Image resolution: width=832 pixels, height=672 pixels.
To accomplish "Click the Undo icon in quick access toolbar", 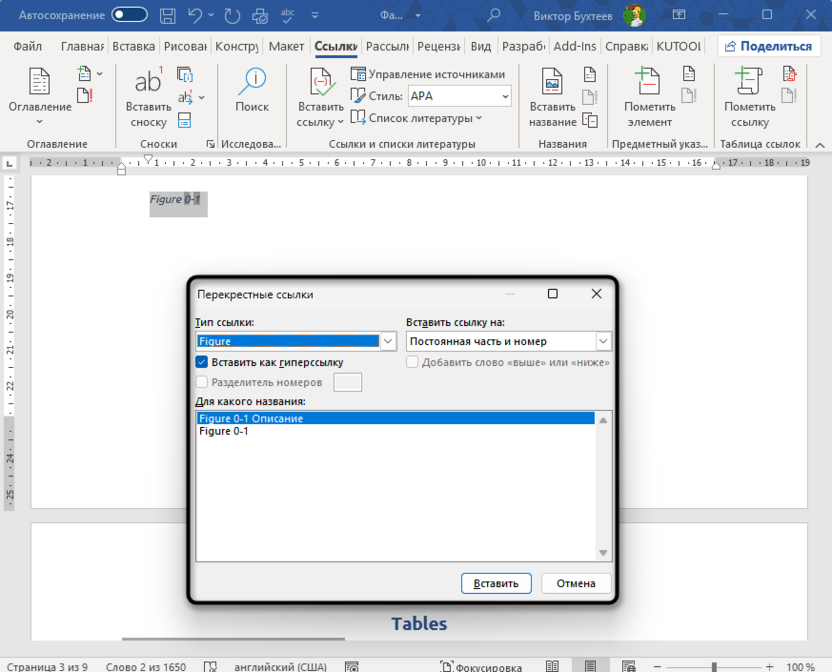I will [x=194, y=15].
